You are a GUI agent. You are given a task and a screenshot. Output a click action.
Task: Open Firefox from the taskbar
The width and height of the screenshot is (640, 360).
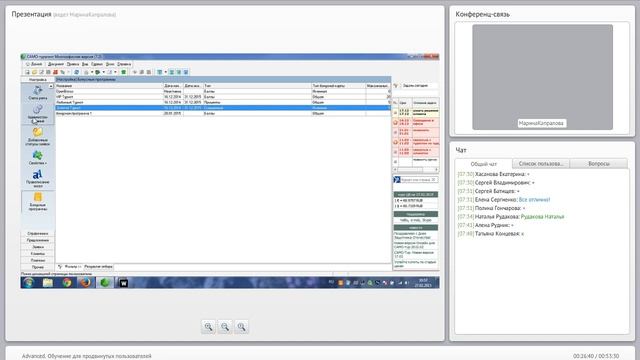85,282
